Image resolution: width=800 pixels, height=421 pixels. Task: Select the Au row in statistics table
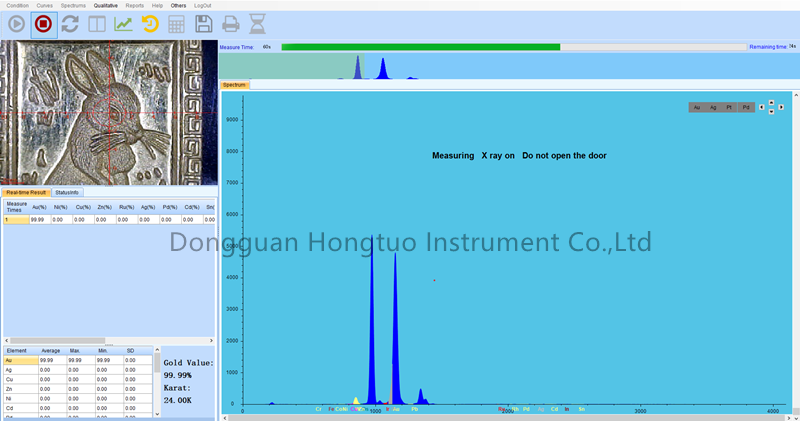click(x=78, y=360)
